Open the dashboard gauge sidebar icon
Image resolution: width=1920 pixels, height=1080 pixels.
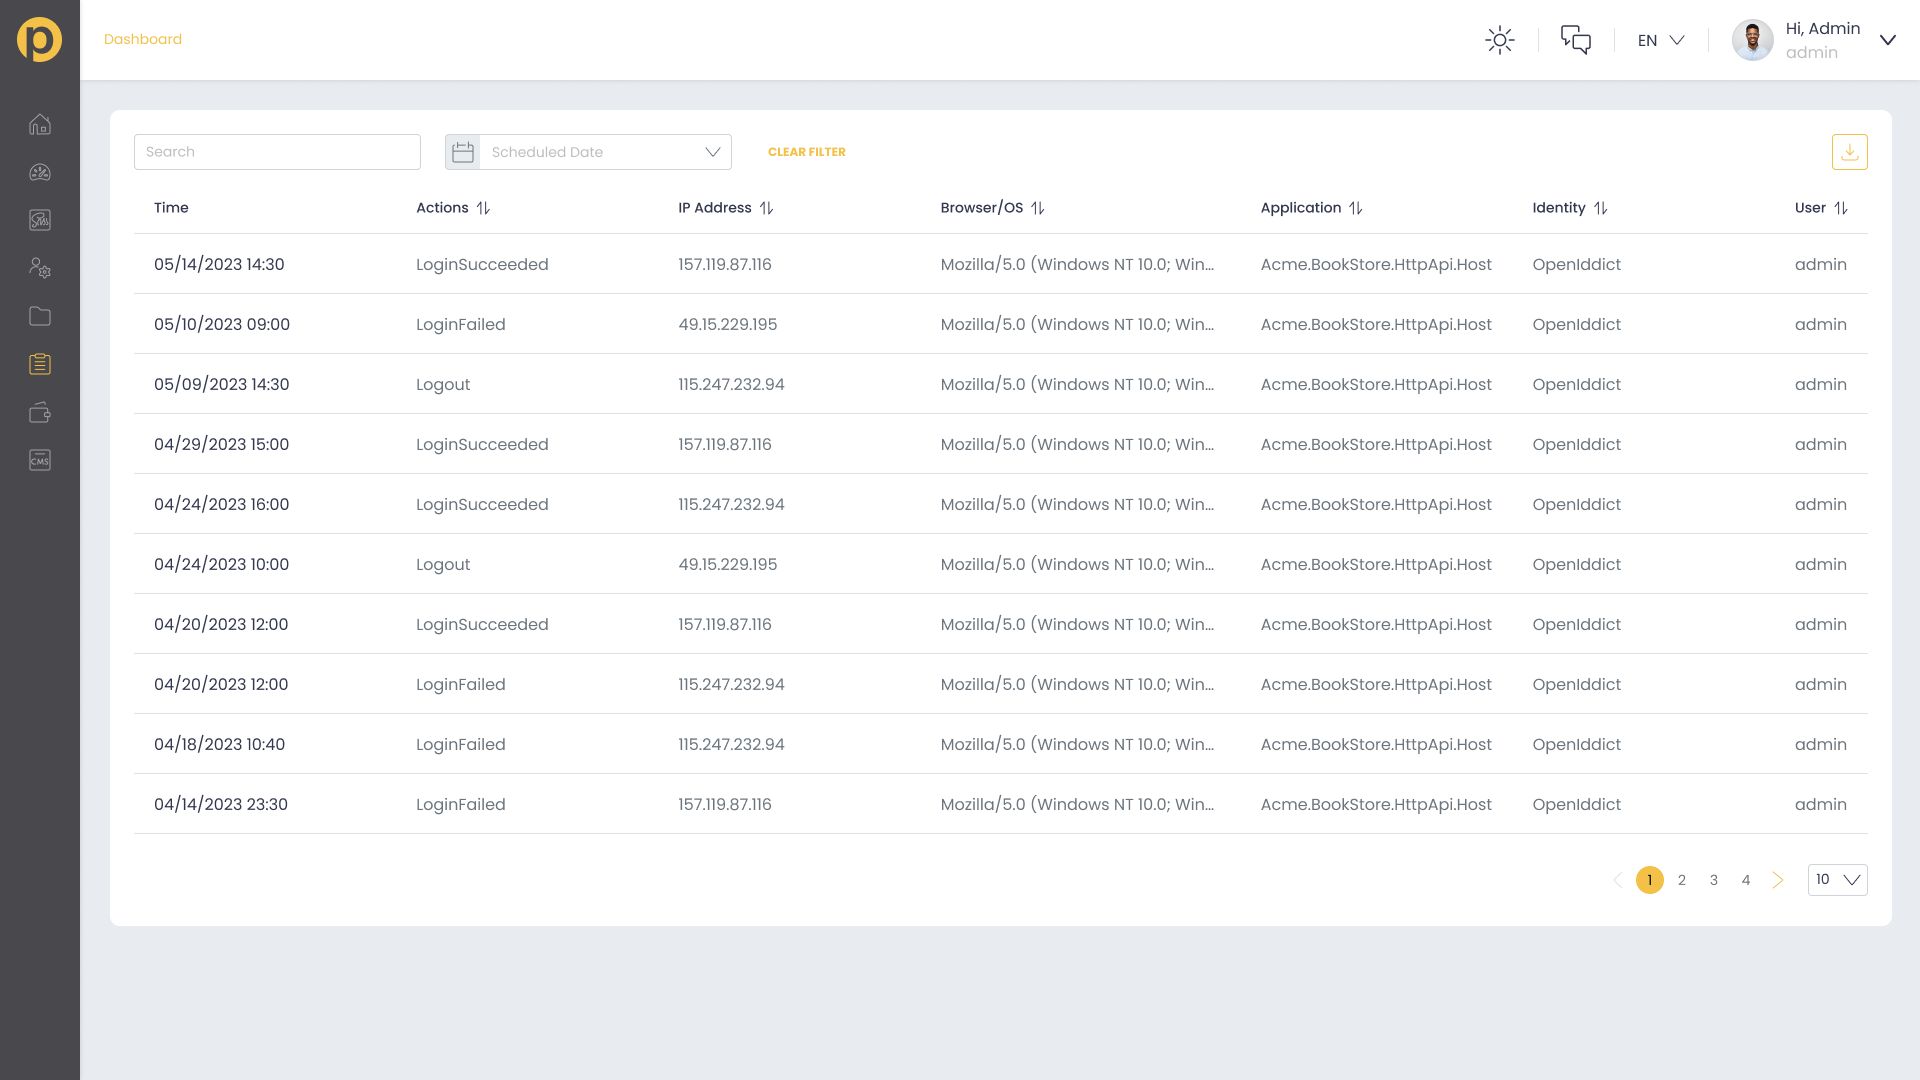tap(40, 173)
